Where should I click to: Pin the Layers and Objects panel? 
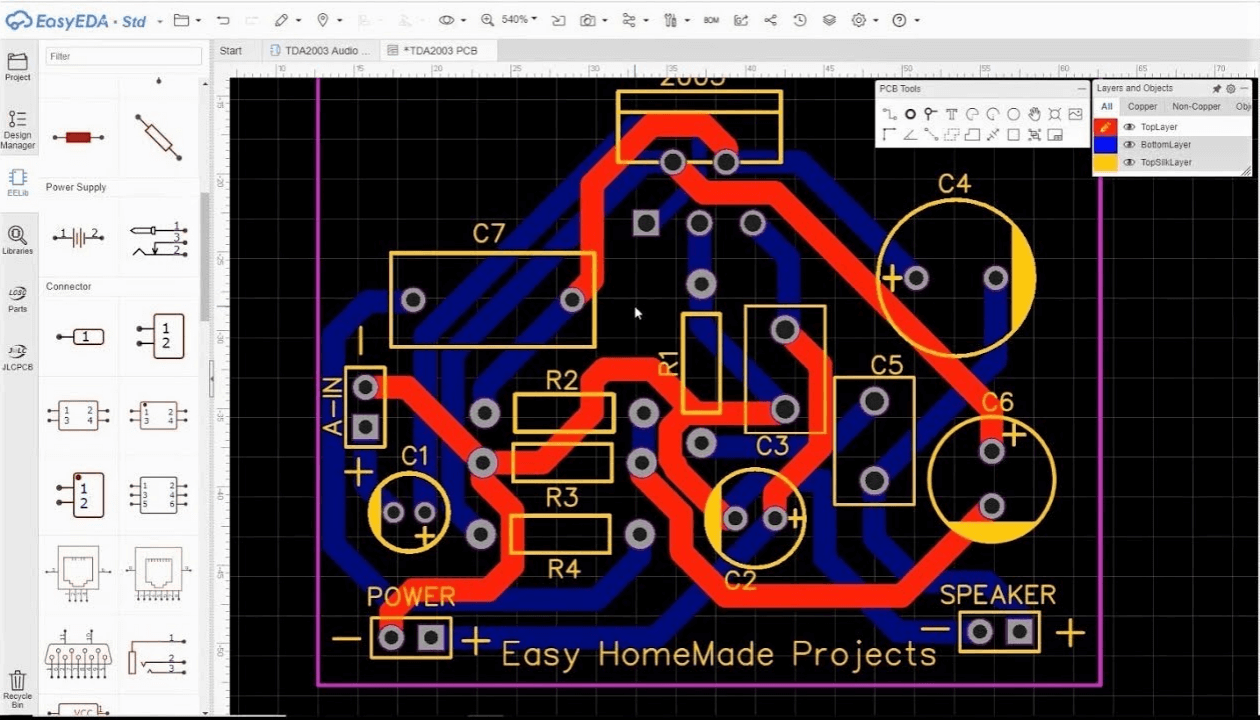pyautogui.click(x=1217, y=89)
